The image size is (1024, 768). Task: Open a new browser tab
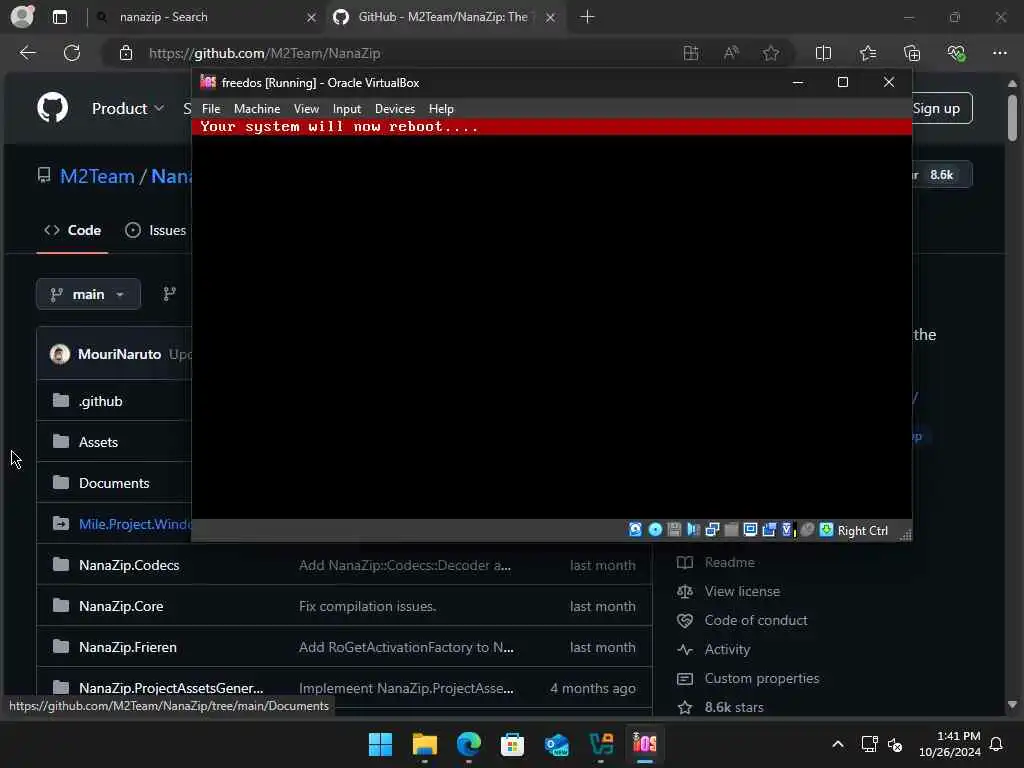pyautogui.click(x=587, y=17)
